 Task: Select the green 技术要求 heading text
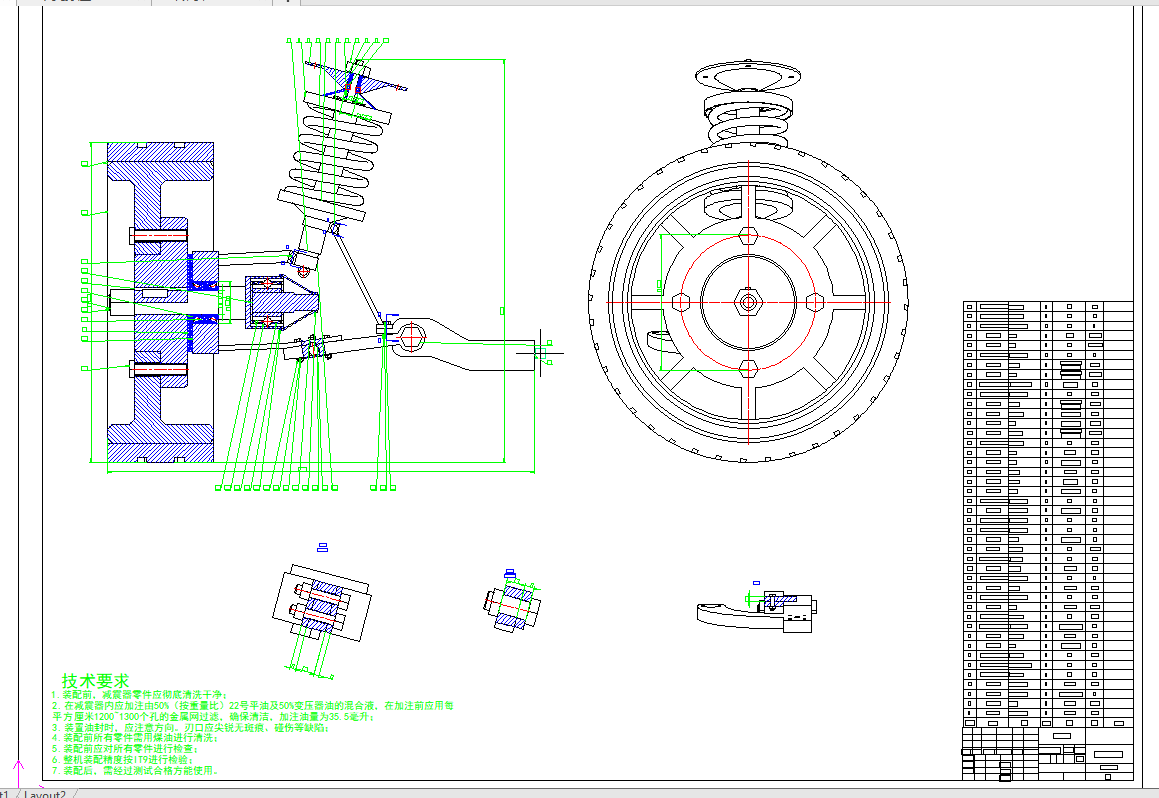pyautogui.click(x=95, y=680)
